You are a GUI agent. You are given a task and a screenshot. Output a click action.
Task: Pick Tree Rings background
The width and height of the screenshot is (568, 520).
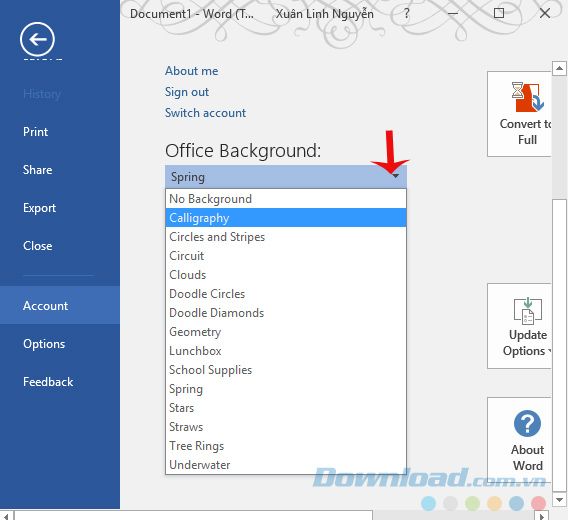click(x=286, y=446)
